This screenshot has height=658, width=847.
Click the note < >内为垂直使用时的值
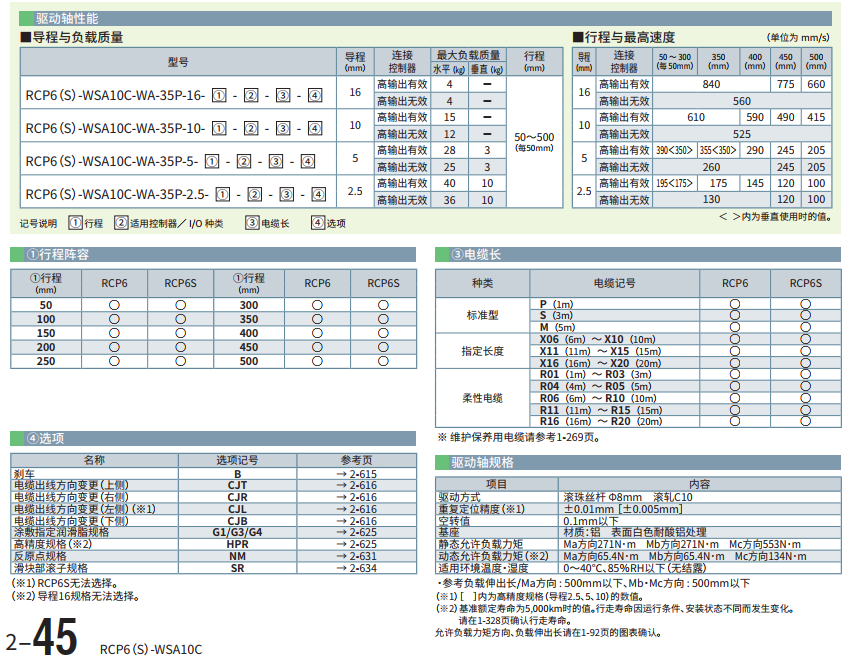pos(775,217)
